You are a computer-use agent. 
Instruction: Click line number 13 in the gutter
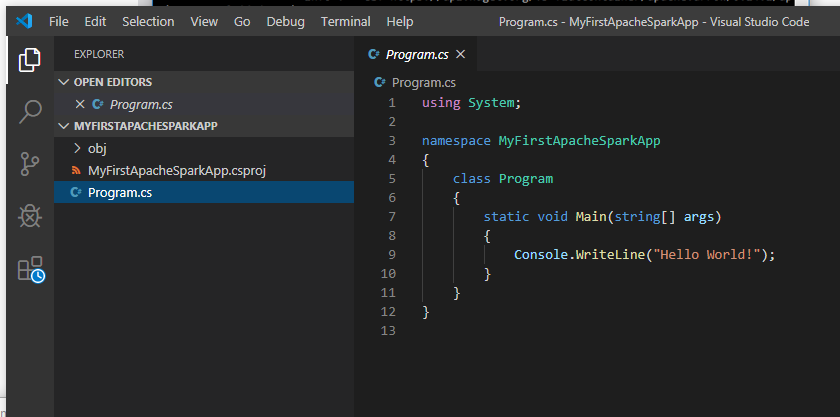(x=388, y=331)
